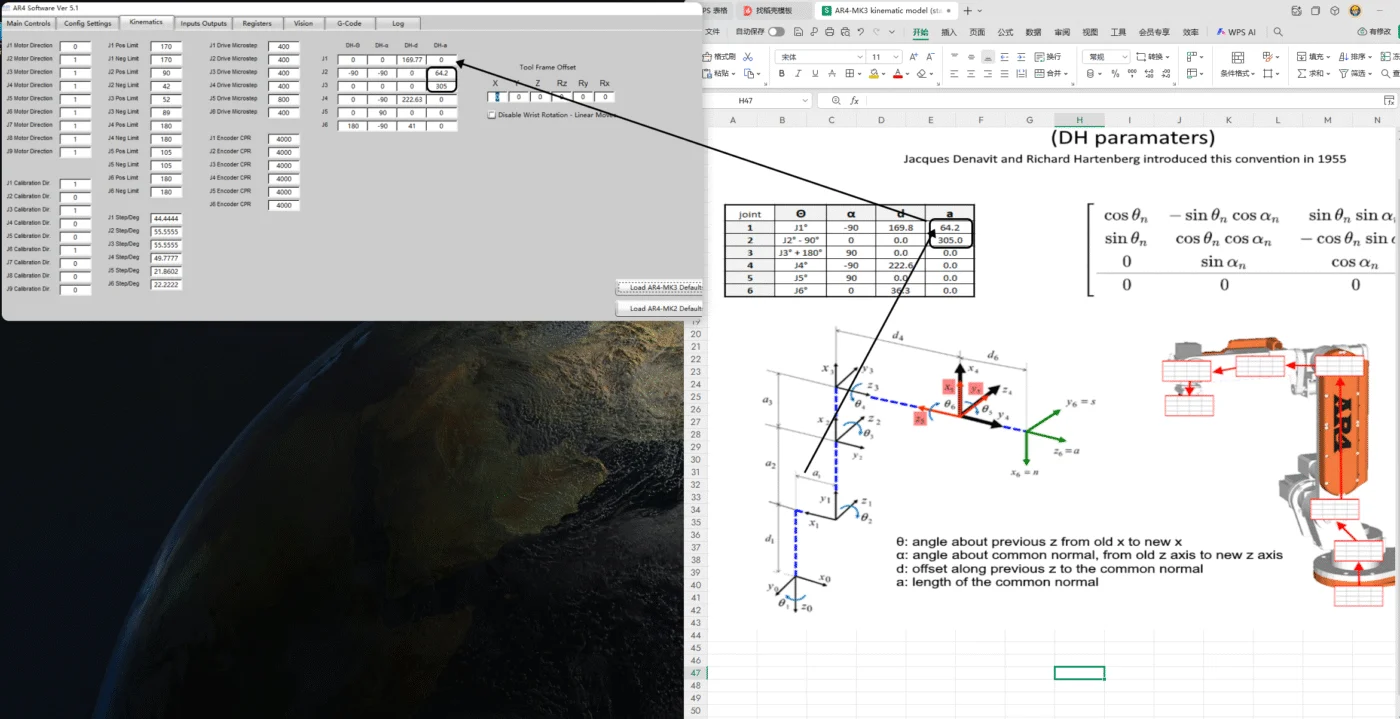
Task: Click the align left icon
Action: tap(954, 73)
